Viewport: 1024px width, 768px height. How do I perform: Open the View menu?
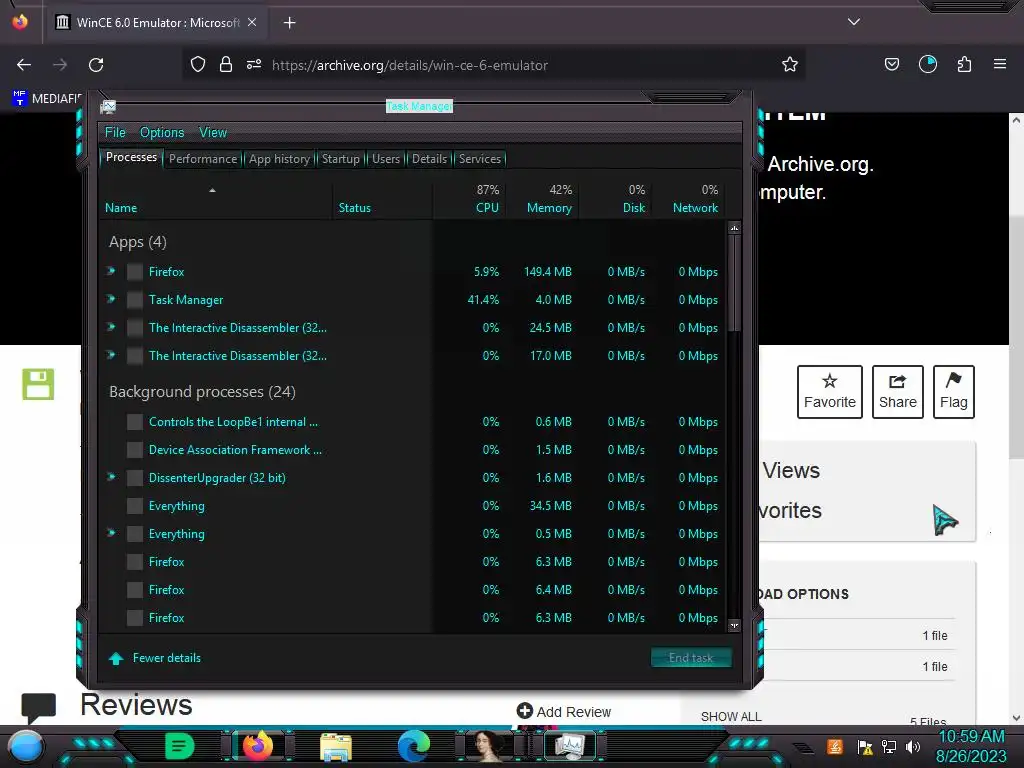click(x=213, y=133)
